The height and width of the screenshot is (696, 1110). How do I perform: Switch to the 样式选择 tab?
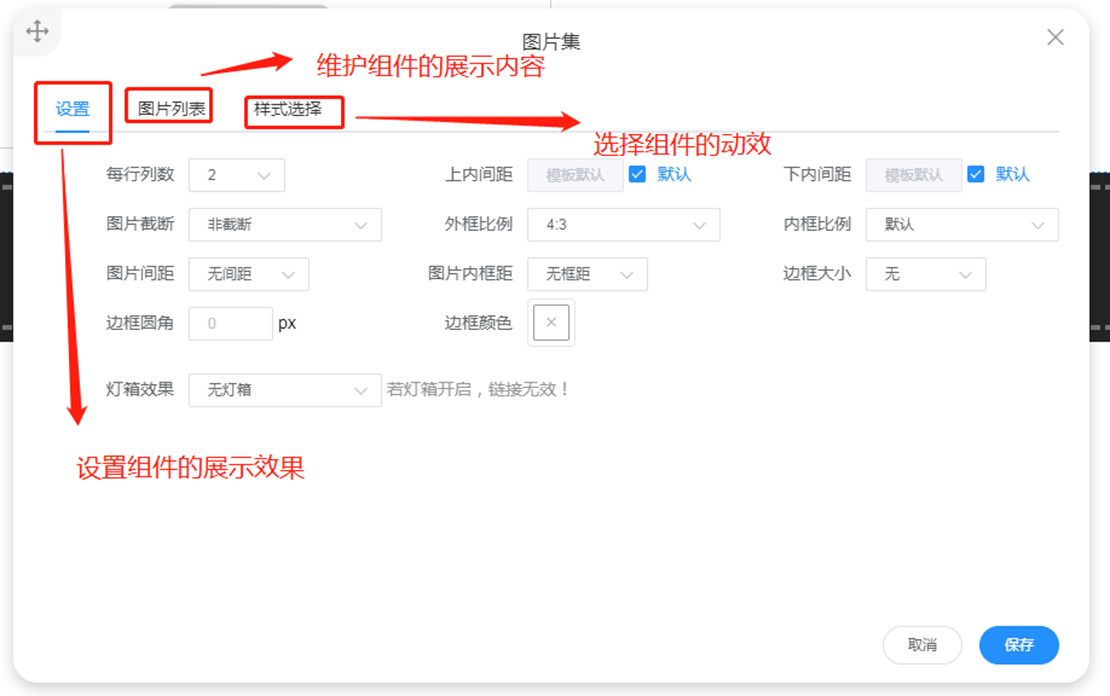coord(288,109)
